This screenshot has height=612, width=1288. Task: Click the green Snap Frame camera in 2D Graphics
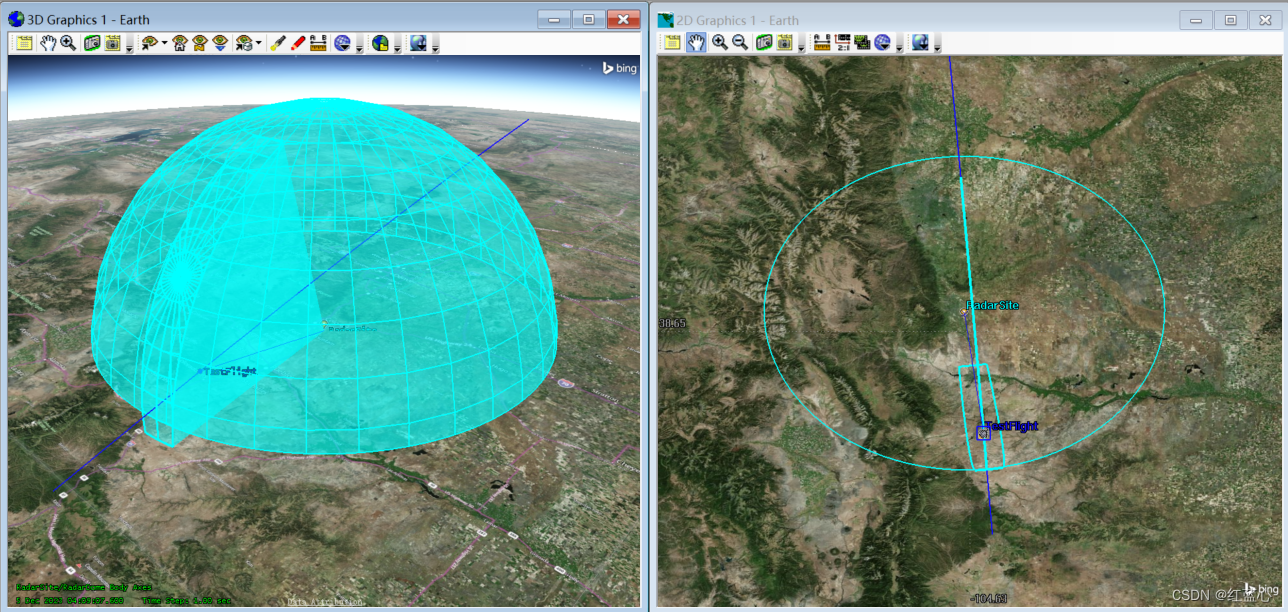coord(764,42)
